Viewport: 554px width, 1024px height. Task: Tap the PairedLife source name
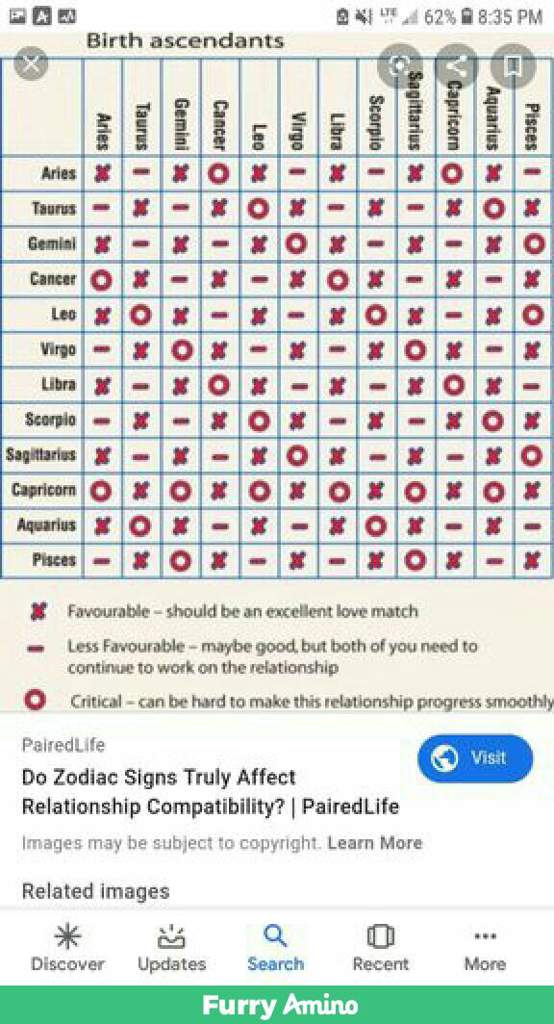click(63, 744)
